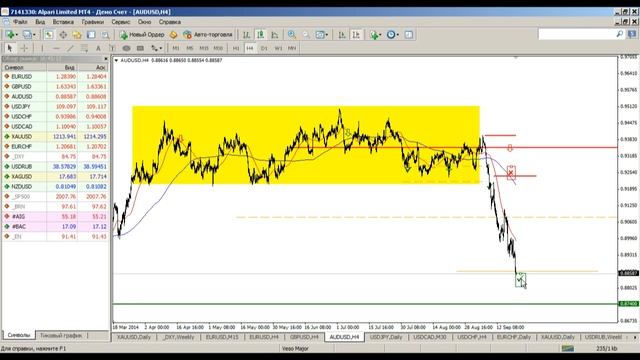Toggle the M30 timeframe button
This screenshot has width=640, height=360.
pyautogui.click(x=218, y=48)
